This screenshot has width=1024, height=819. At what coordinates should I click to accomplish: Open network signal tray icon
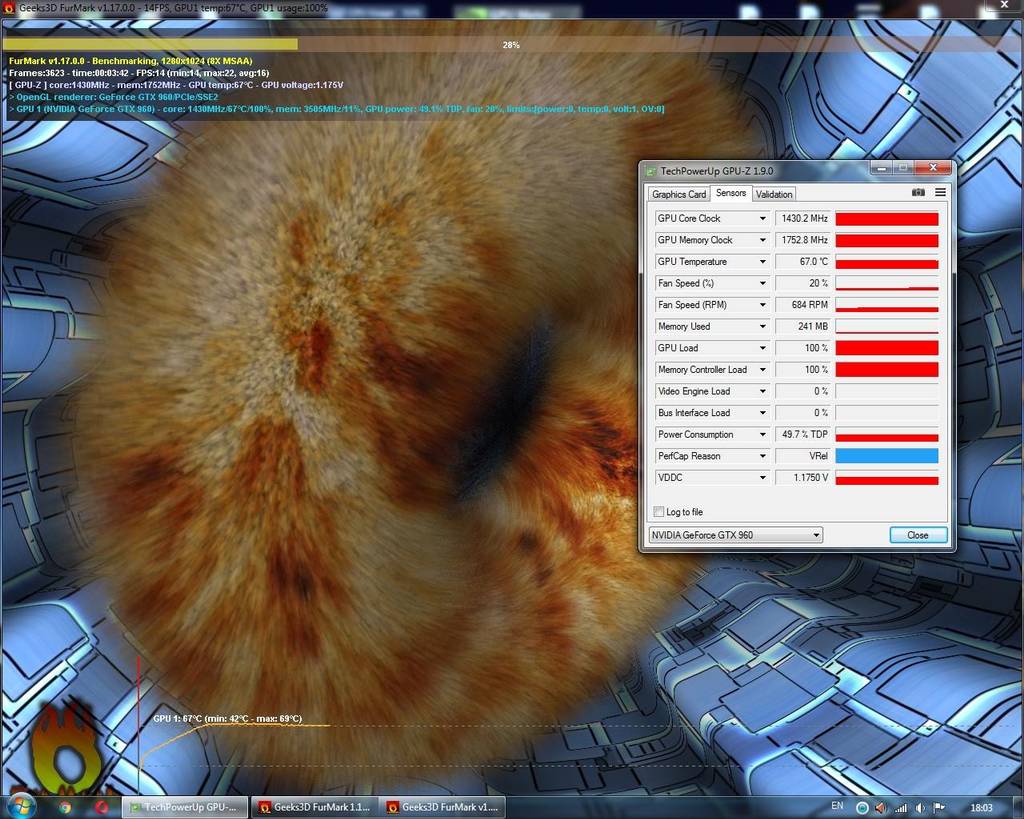(x=901, y=808)
